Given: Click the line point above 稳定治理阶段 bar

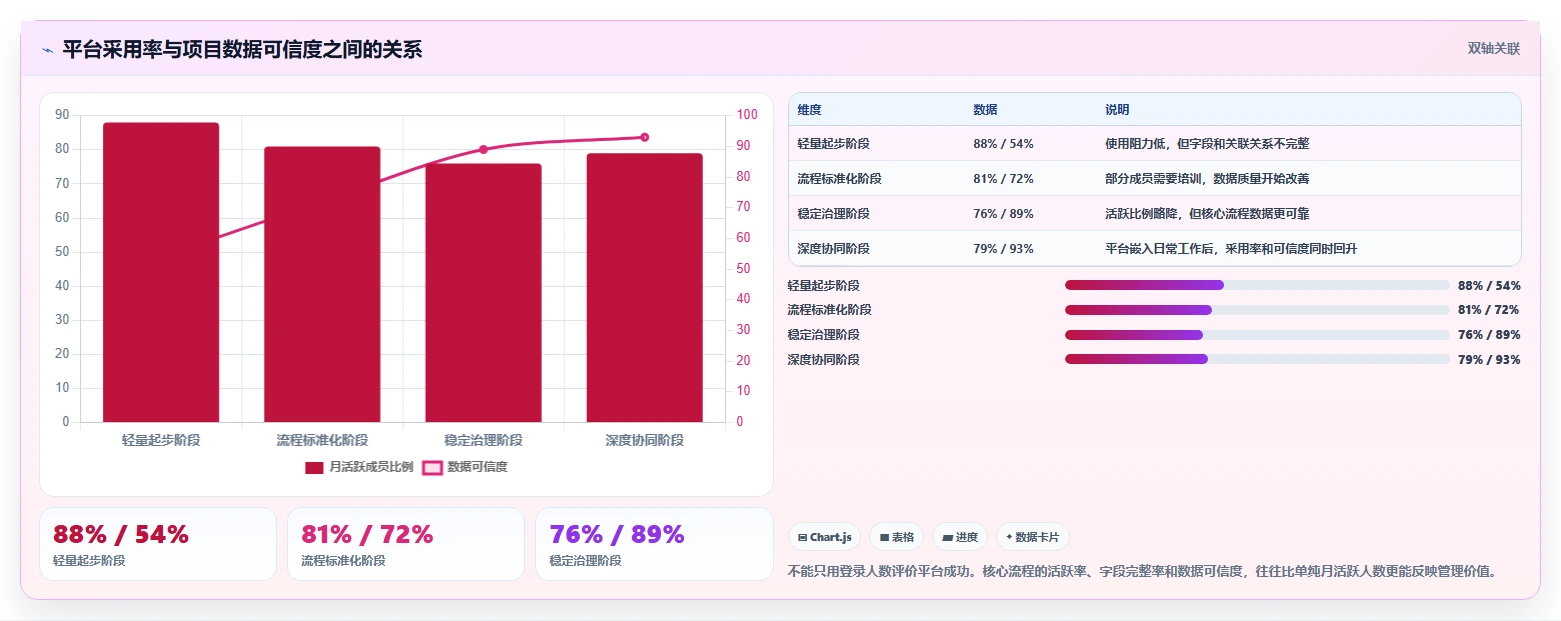Looking at the screenshot, I should 483,149.
